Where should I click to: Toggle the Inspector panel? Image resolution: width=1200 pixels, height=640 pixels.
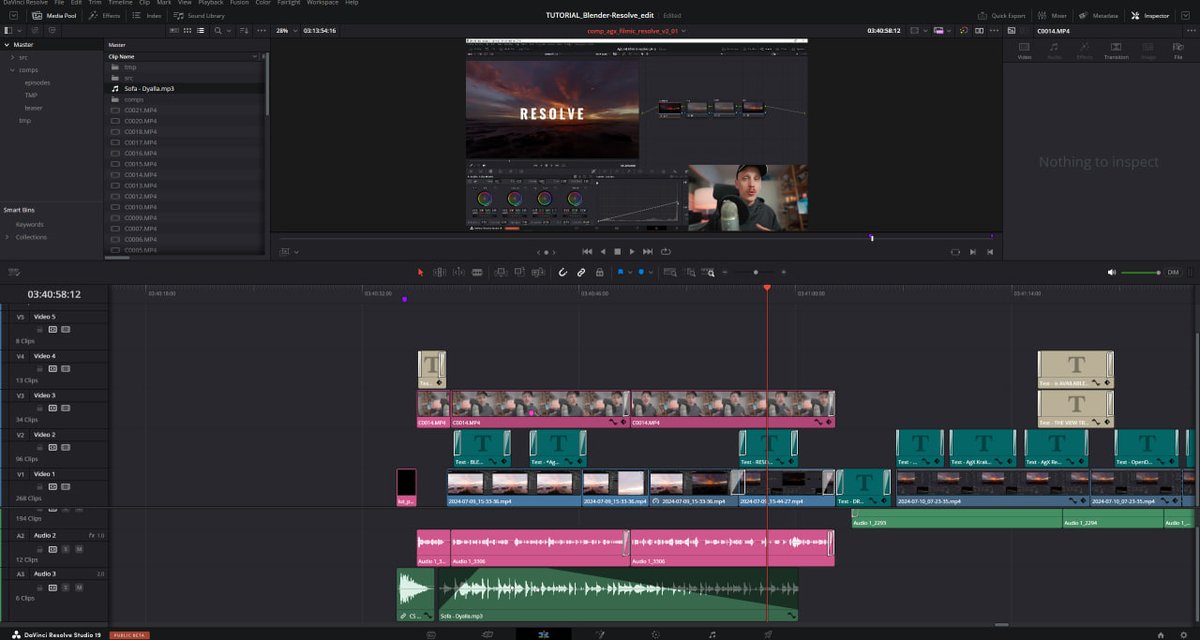tap(1151, 16)
